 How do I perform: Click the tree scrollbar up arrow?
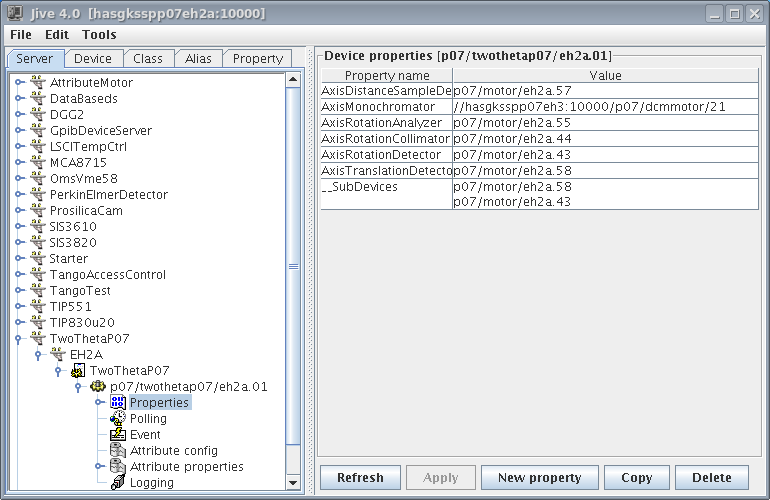(293, 80)
